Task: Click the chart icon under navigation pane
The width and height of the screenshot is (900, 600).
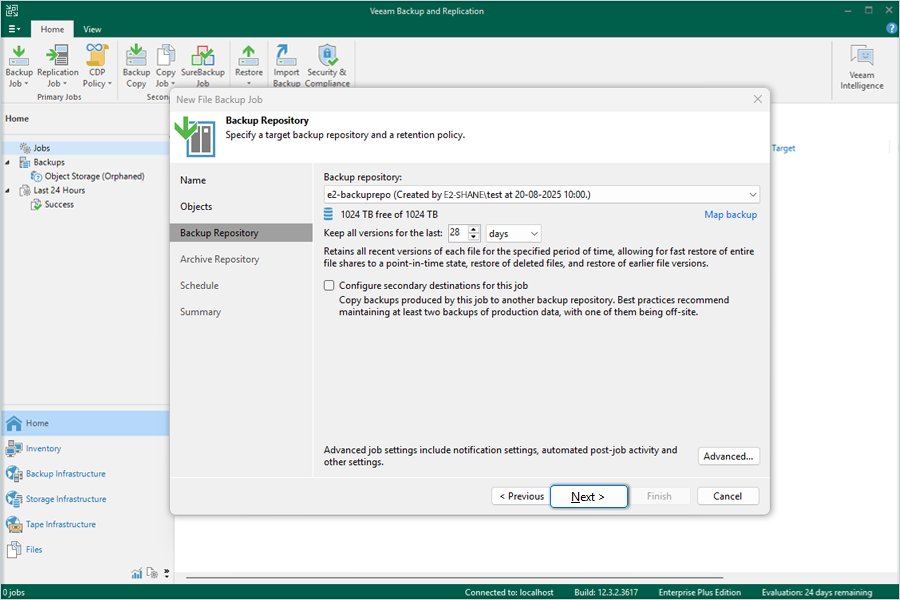Action: pyautogui.click(x=137, y=573)
